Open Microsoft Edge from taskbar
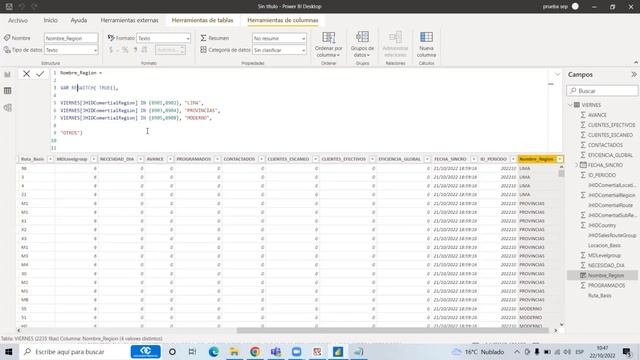Viewport: 640px width, 360px height. point(213,351)
